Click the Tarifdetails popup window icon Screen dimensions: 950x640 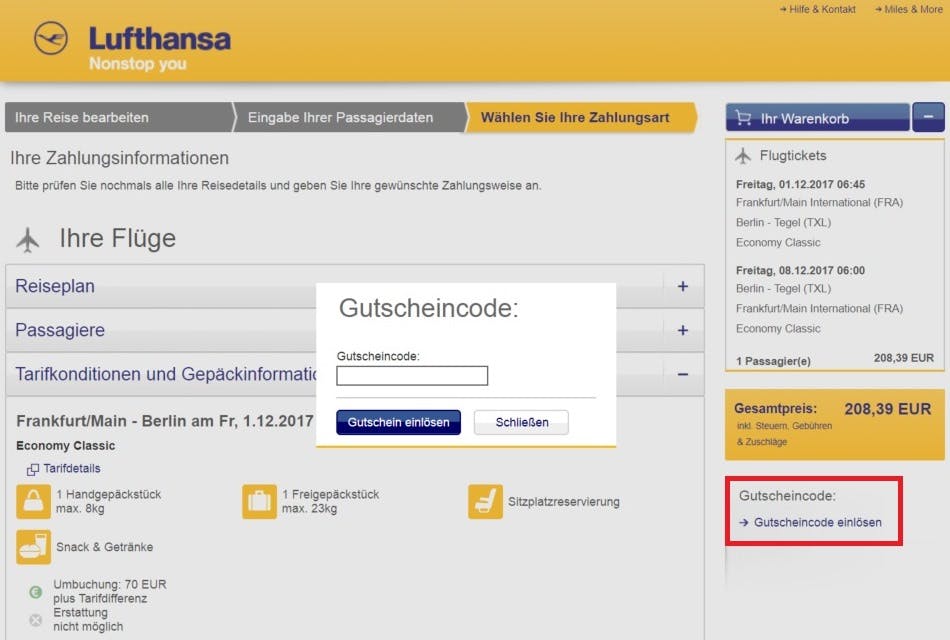tap(33, 470)
